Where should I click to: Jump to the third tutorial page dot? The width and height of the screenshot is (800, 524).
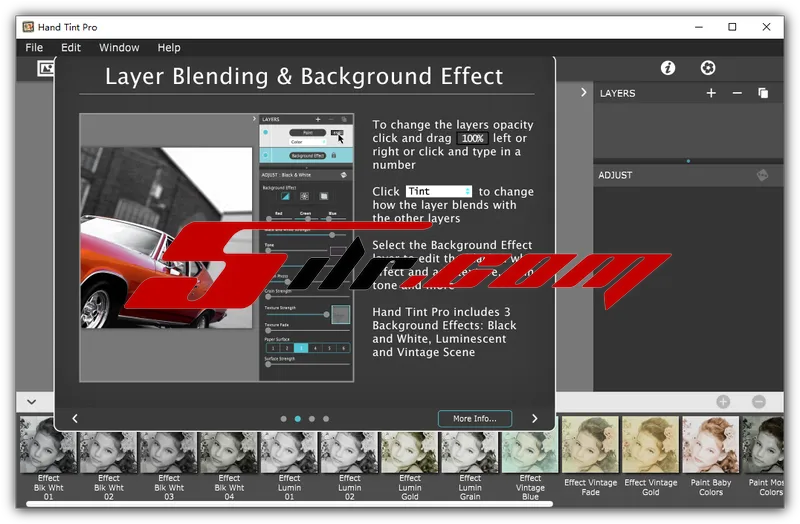[312, 419]
